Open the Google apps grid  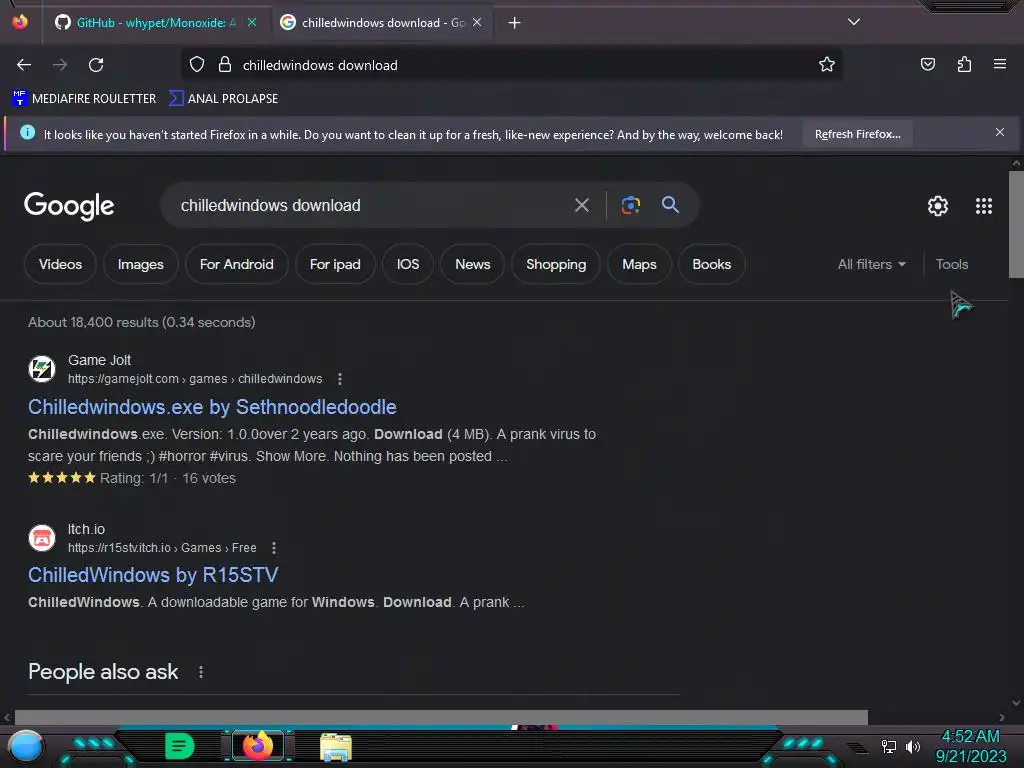[x=984, y=206]
